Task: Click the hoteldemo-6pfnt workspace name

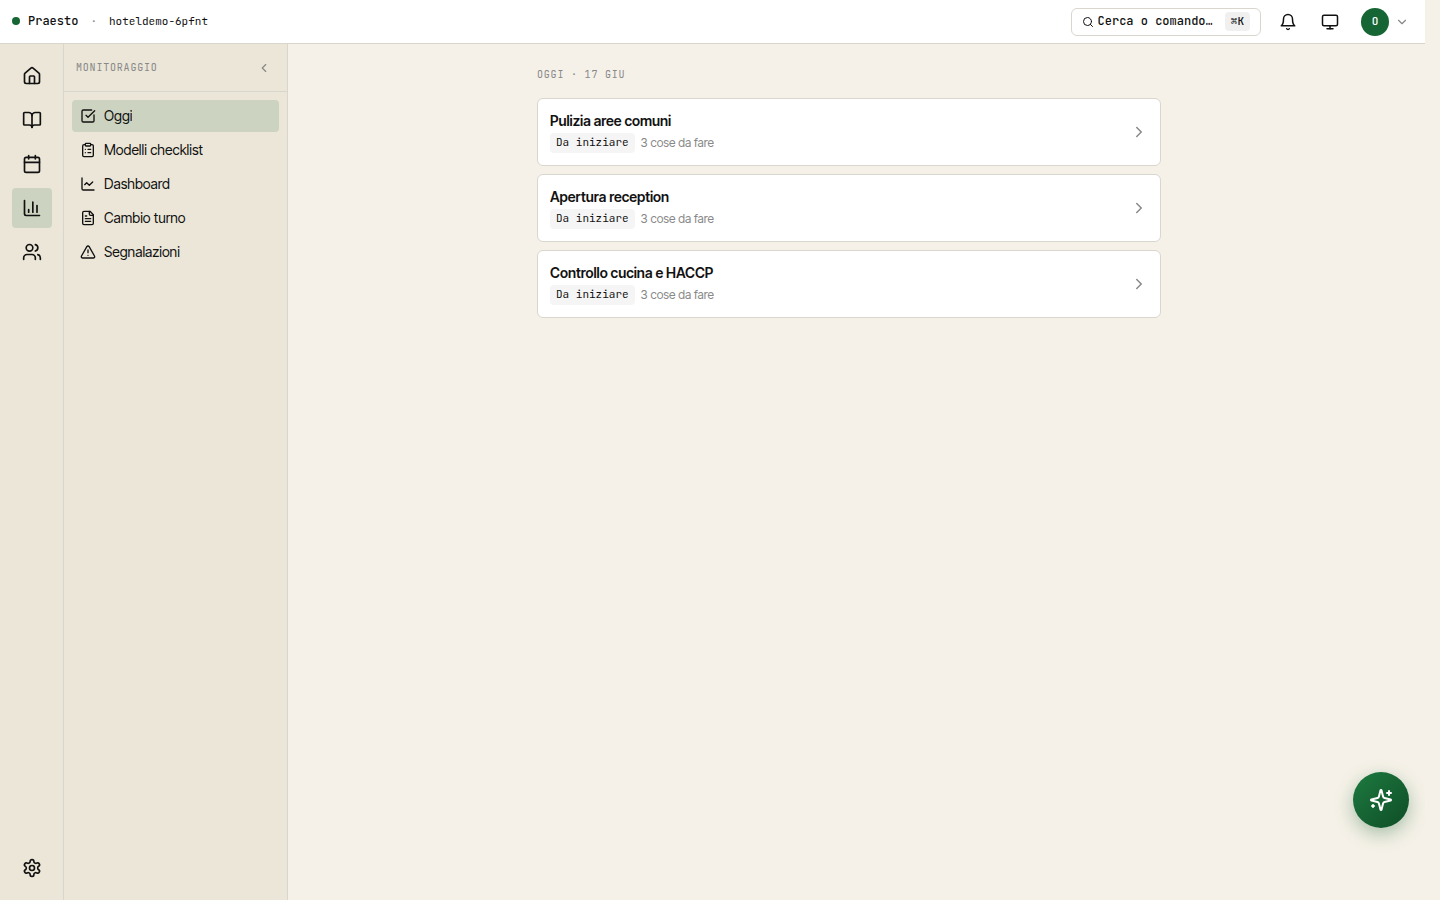Action: click(x=158, y=21)
